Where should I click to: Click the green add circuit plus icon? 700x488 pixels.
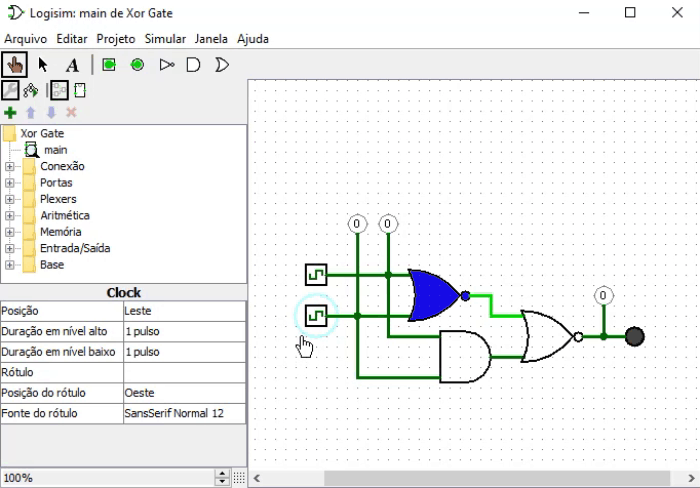click(x=10, y=113)
